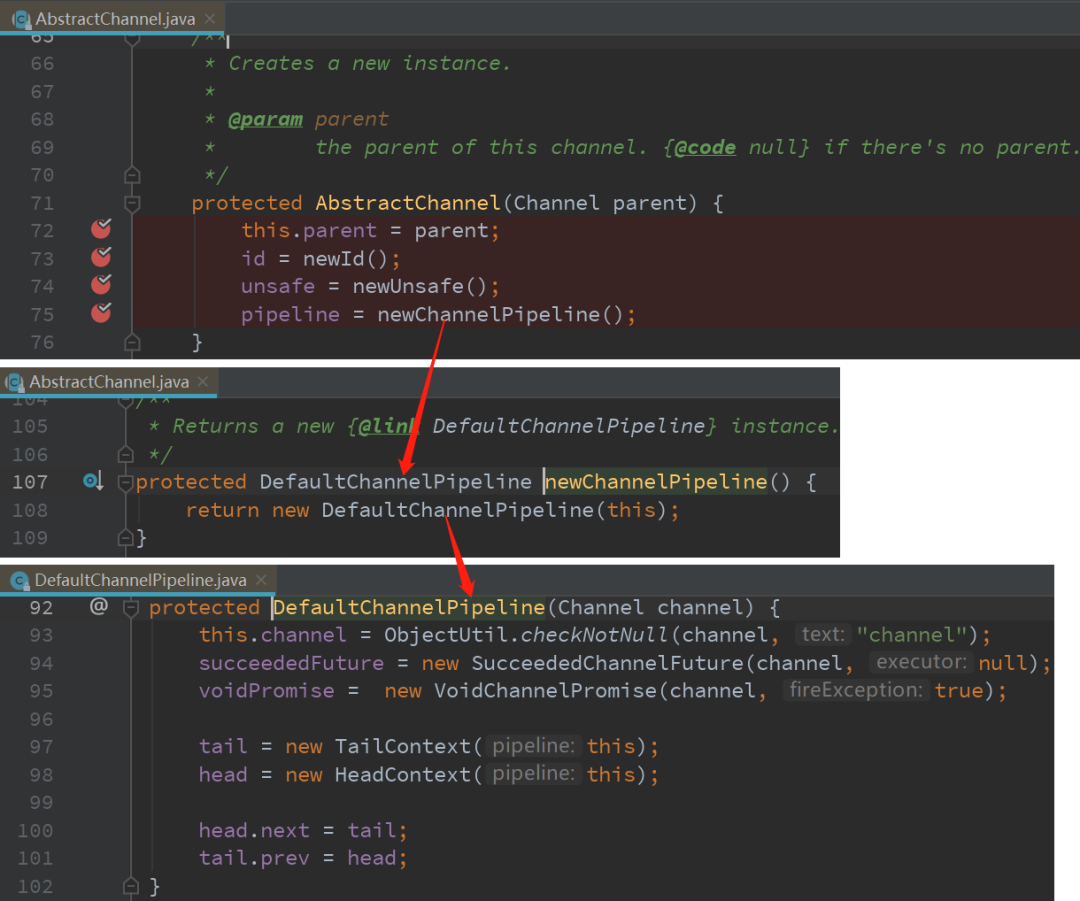Click the executor parameter hint
Image resolution: width=1080 pixels, height=901 pixels.
[x=922, y=663]
